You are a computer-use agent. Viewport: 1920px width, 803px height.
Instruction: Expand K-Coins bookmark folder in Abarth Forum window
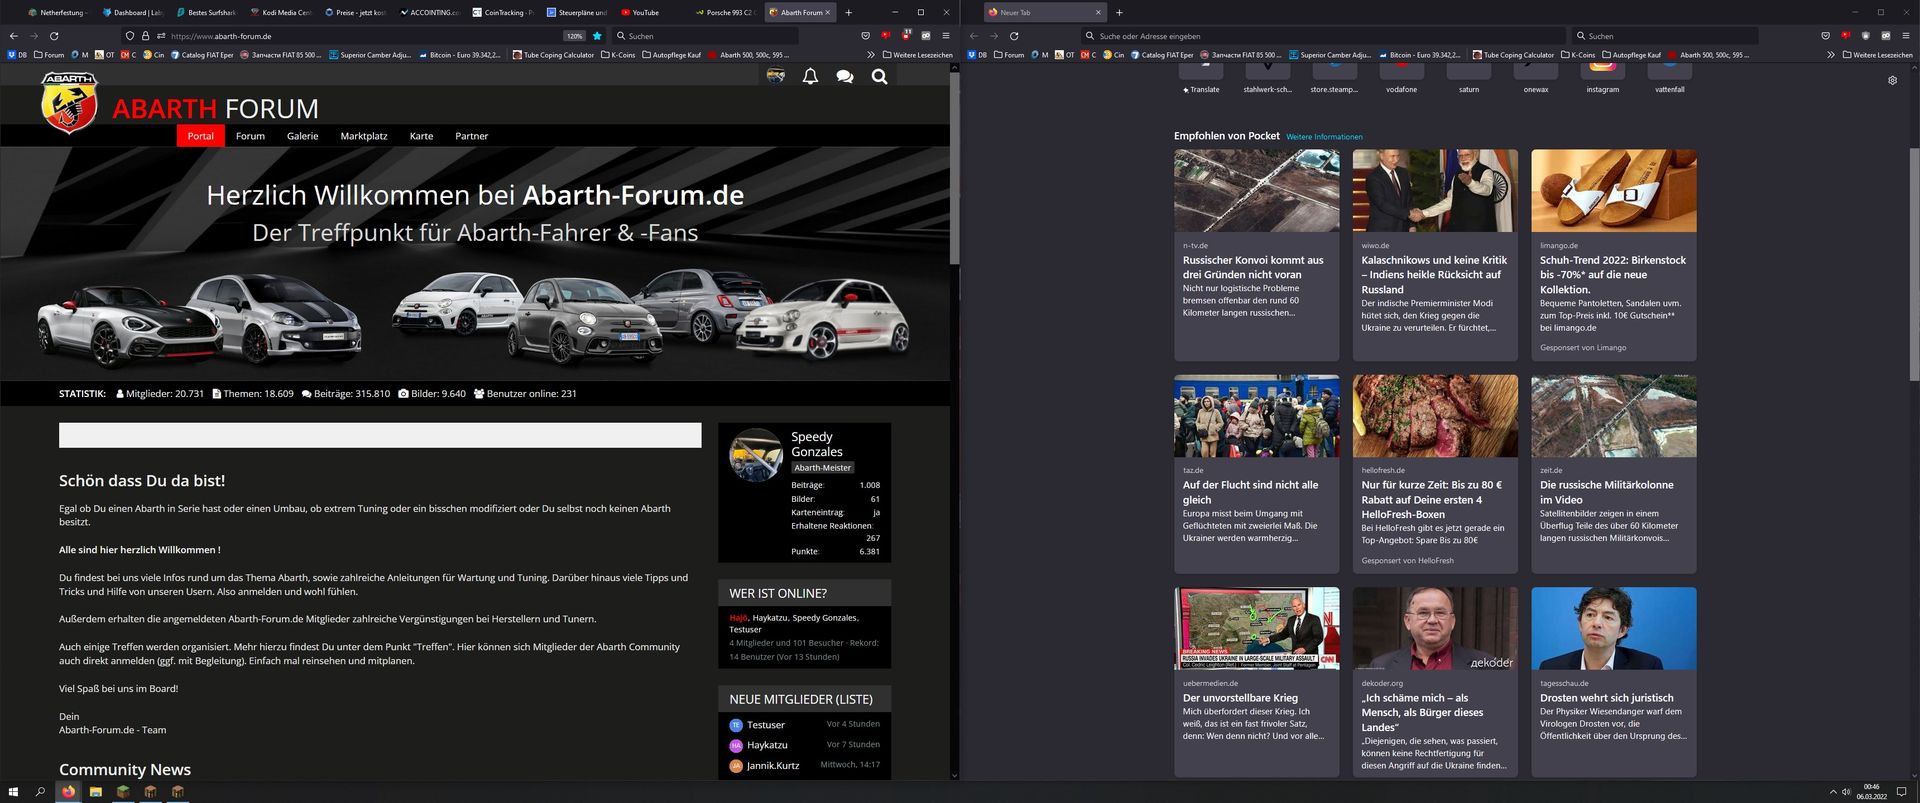click(x=617, y=55)
